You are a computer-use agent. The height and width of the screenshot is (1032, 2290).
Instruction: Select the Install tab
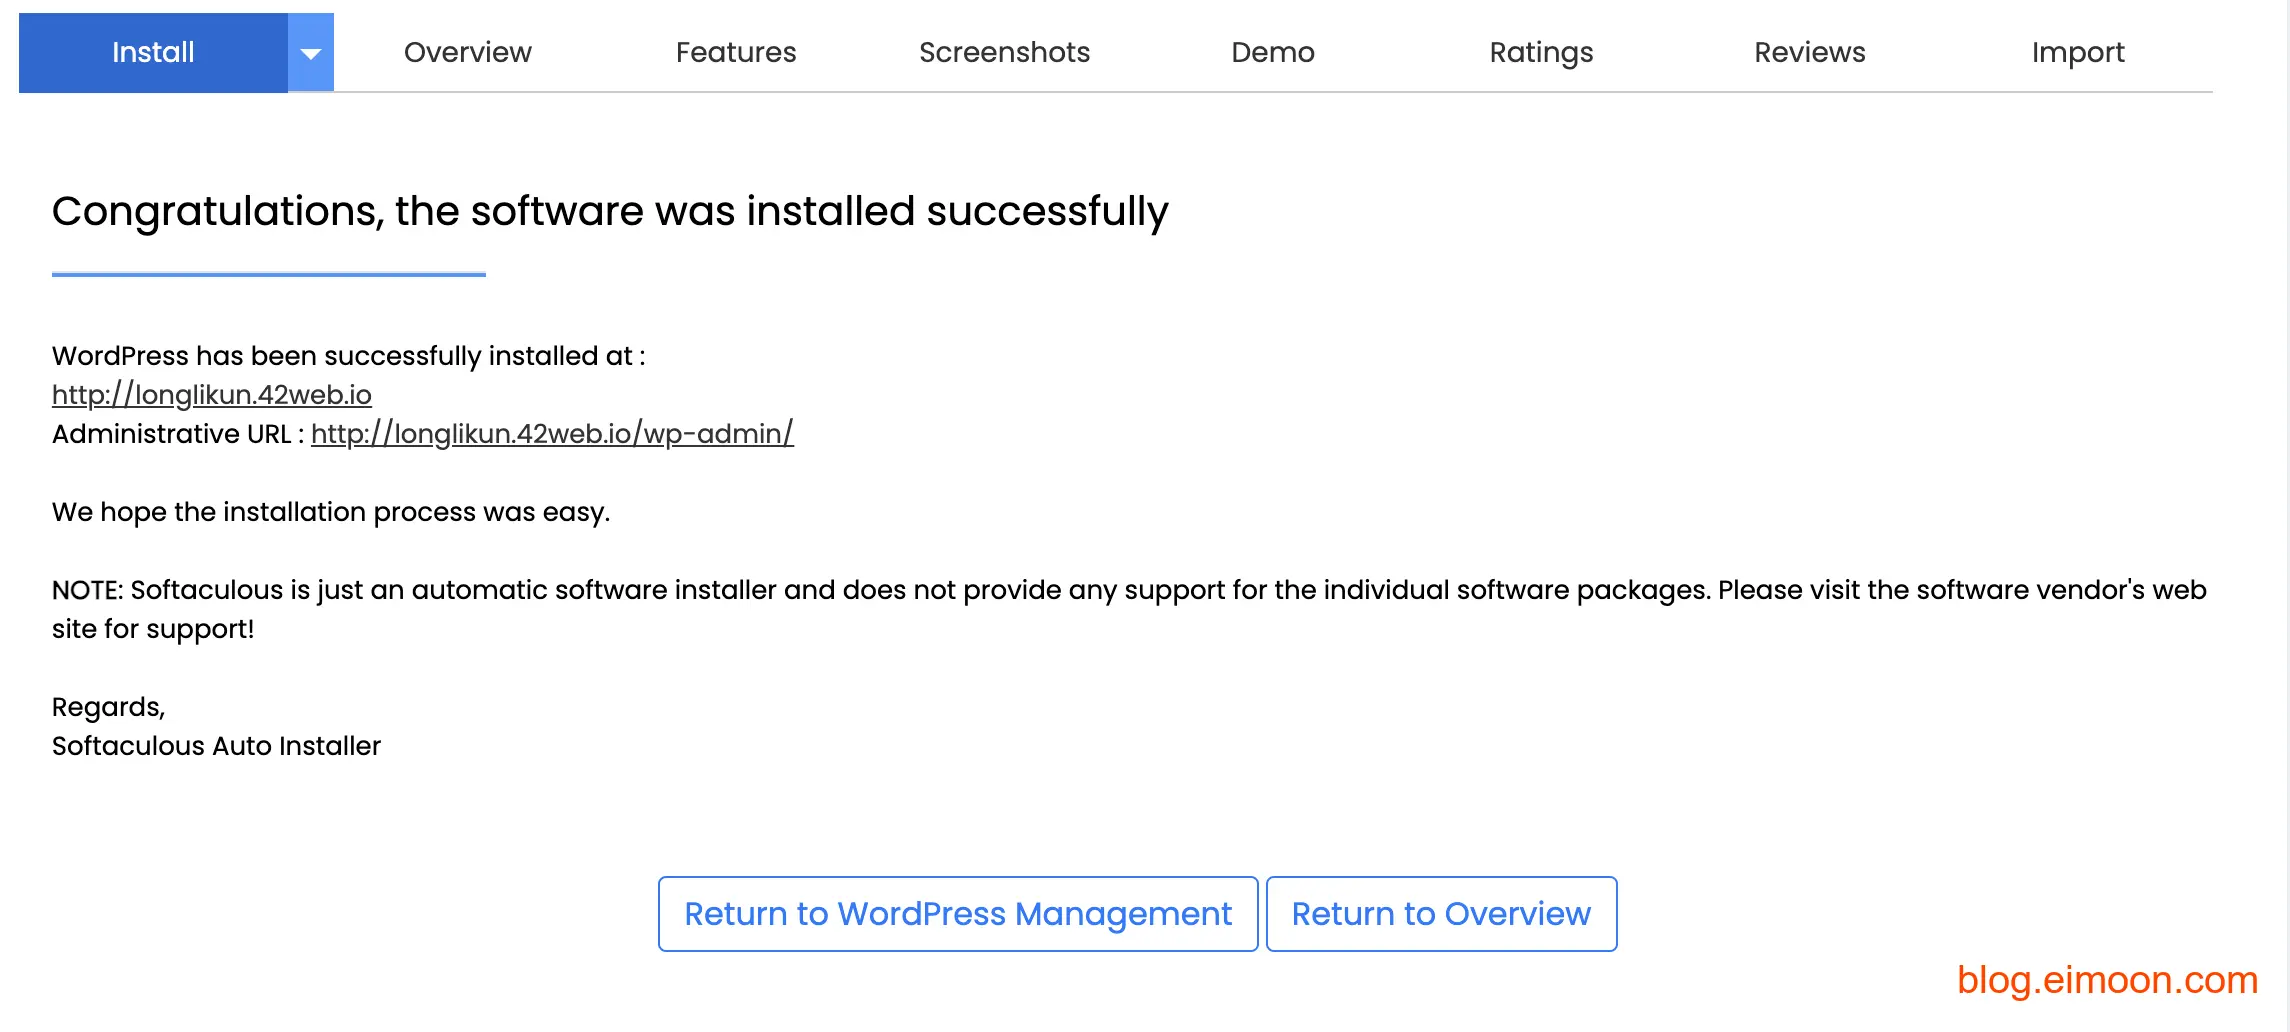[x=153, y=53]
